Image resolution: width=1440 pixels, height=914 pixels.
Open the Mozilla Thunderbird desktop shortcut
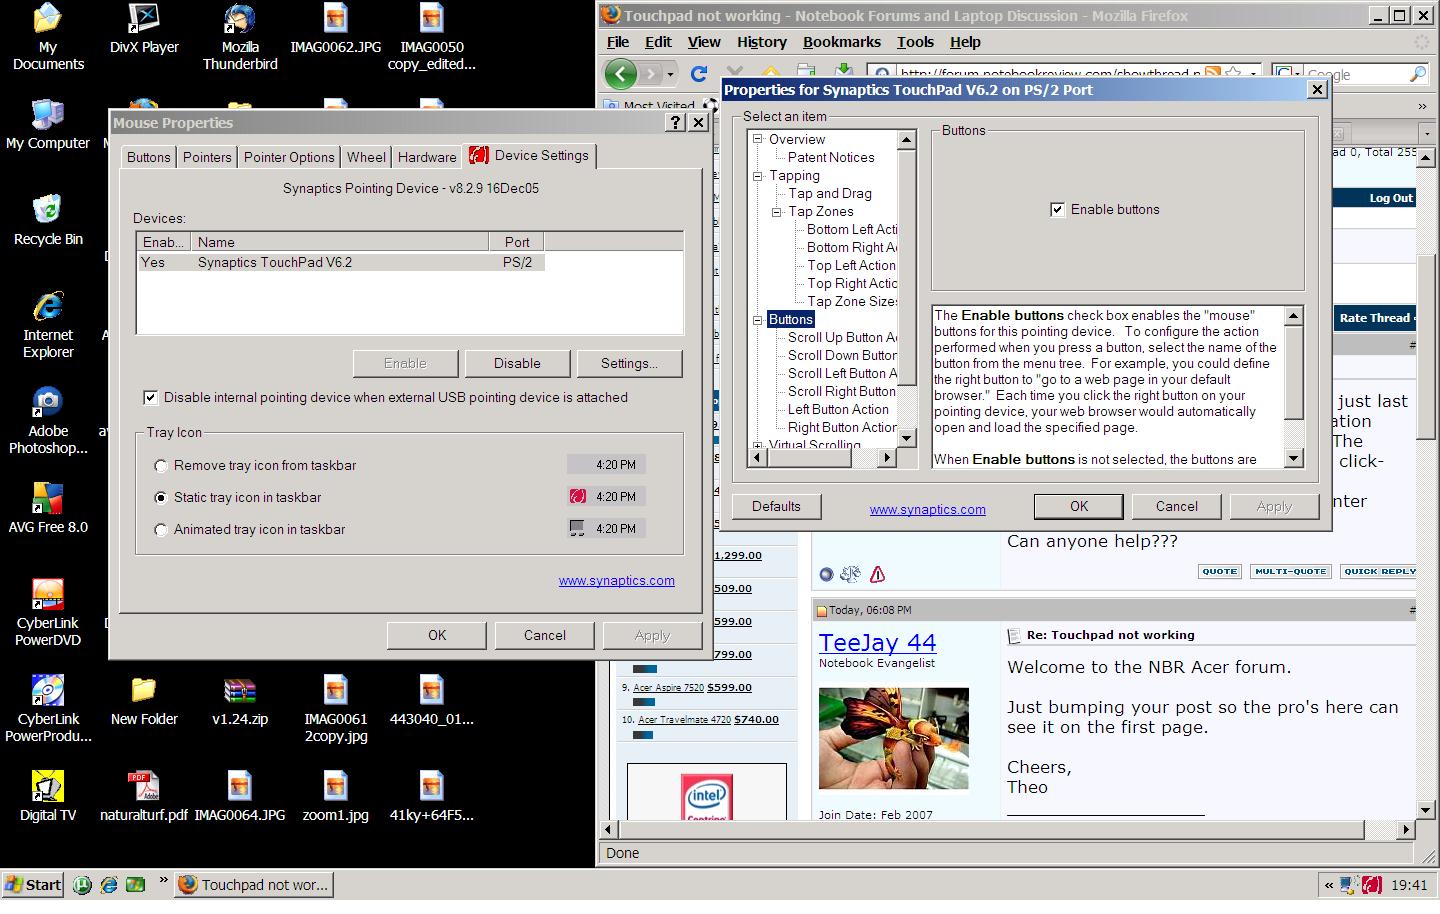(240, 37)
